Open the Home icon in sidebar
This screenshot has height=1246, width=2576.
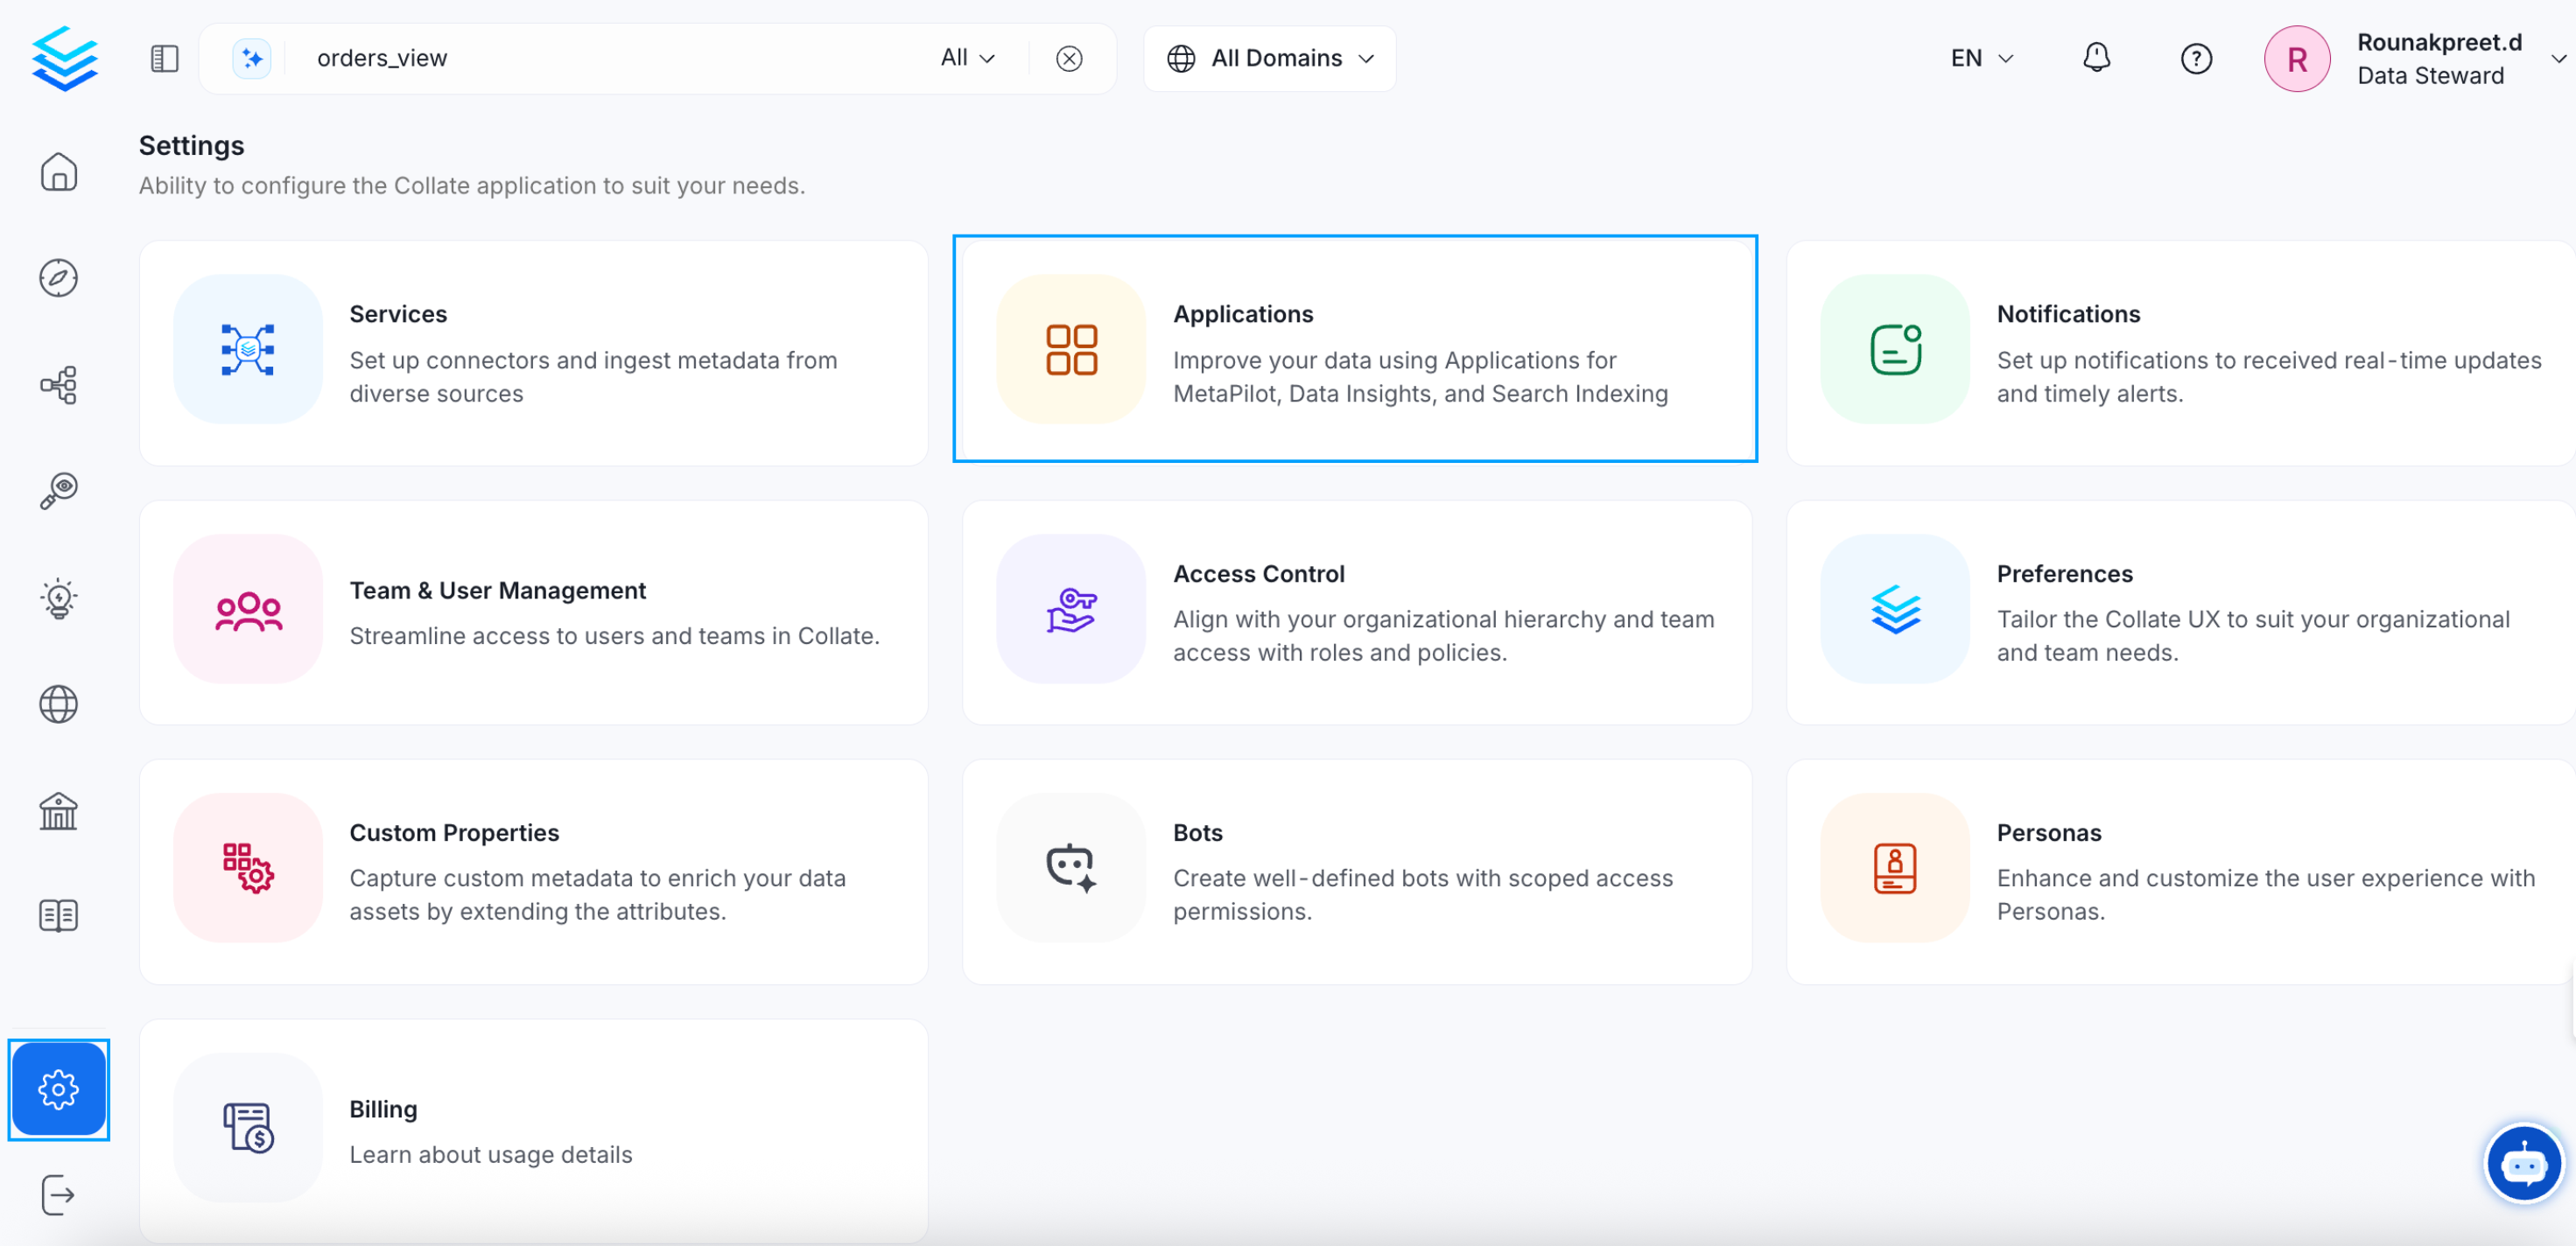[x=58, y=172]
